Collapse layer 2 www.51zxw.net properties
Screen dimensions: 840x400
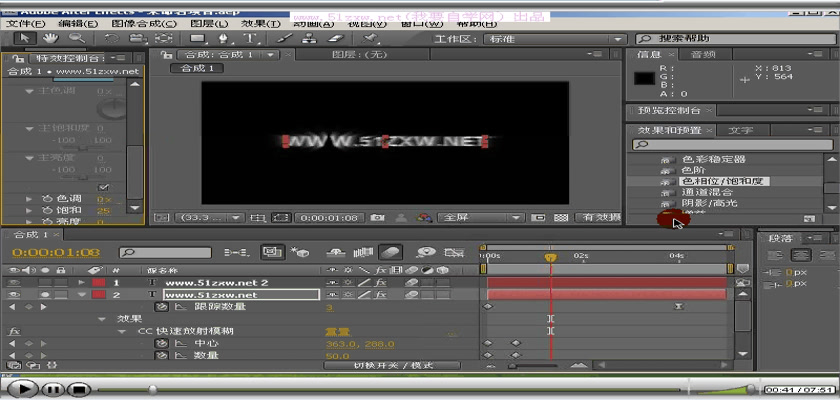click(x=81, y=295)
